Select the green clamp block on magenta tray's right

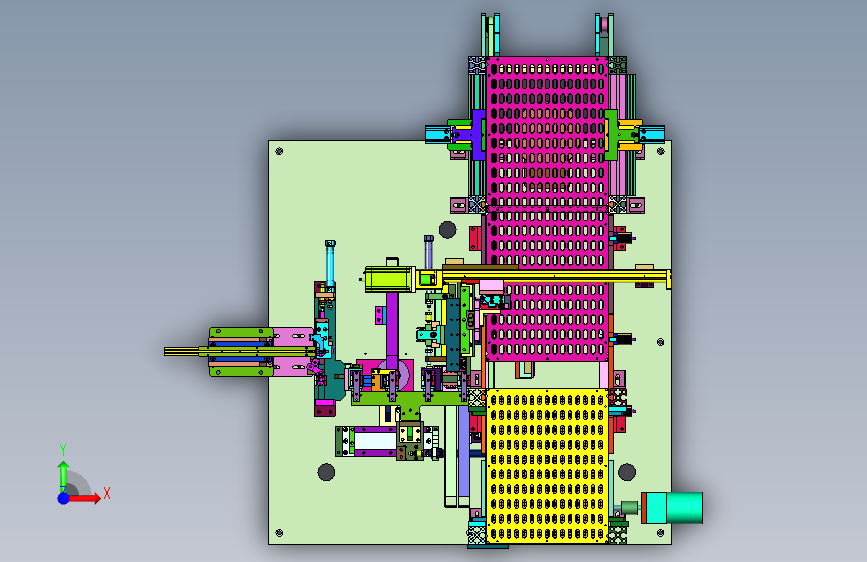[x=611, y=135]
